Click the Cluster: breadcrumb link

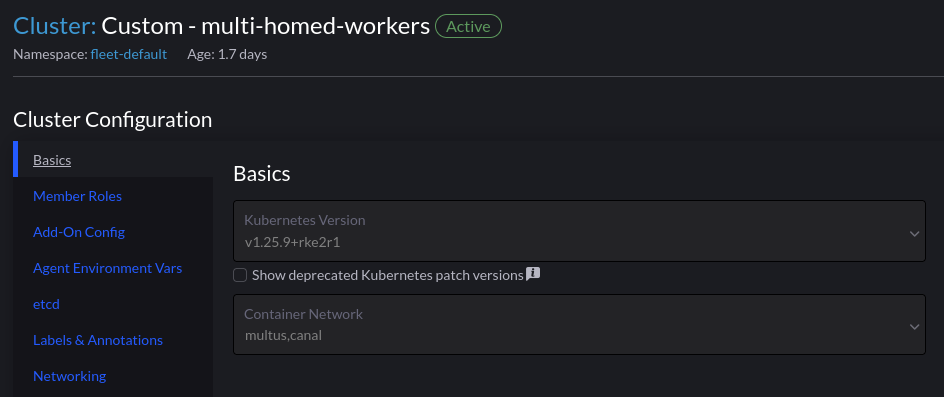[x=54, y=26]
